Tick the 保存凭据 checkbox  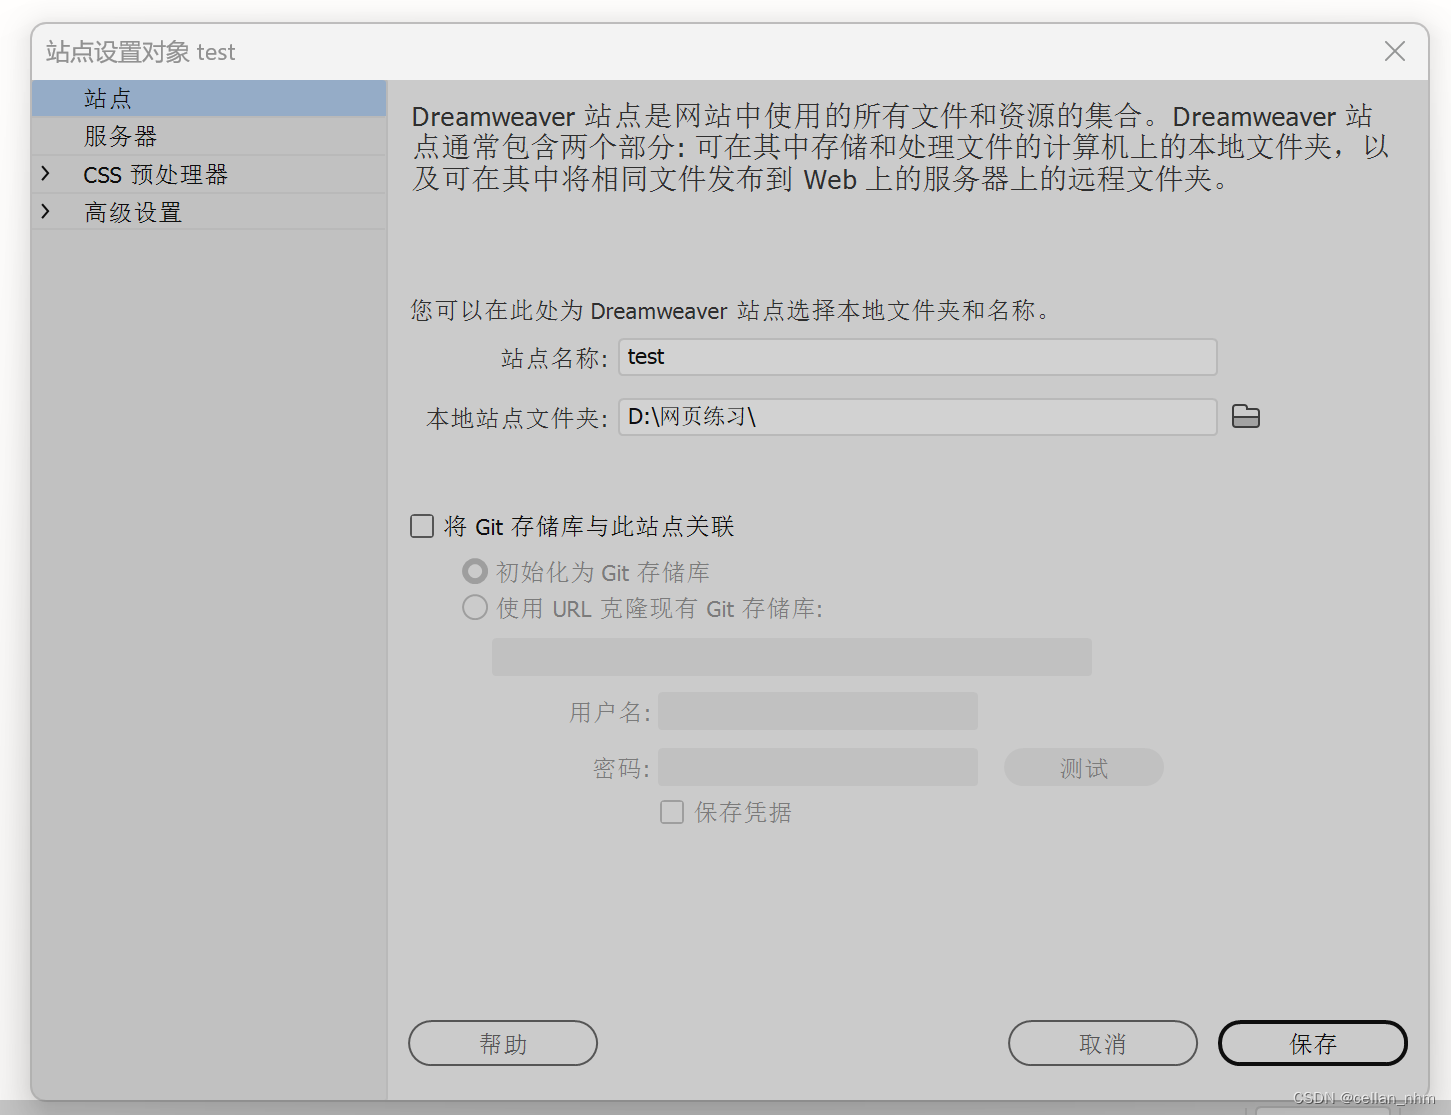click(672, 812)
